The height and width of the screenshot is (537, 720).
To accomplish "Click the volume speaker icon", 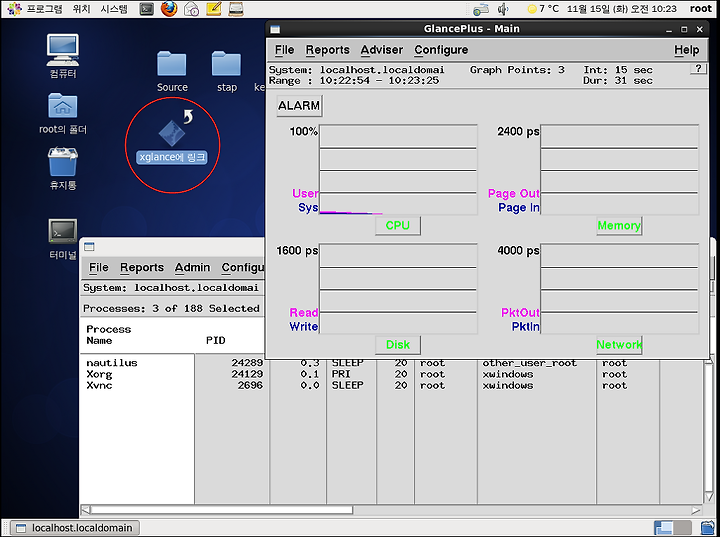I will click(x=504, y=9).
